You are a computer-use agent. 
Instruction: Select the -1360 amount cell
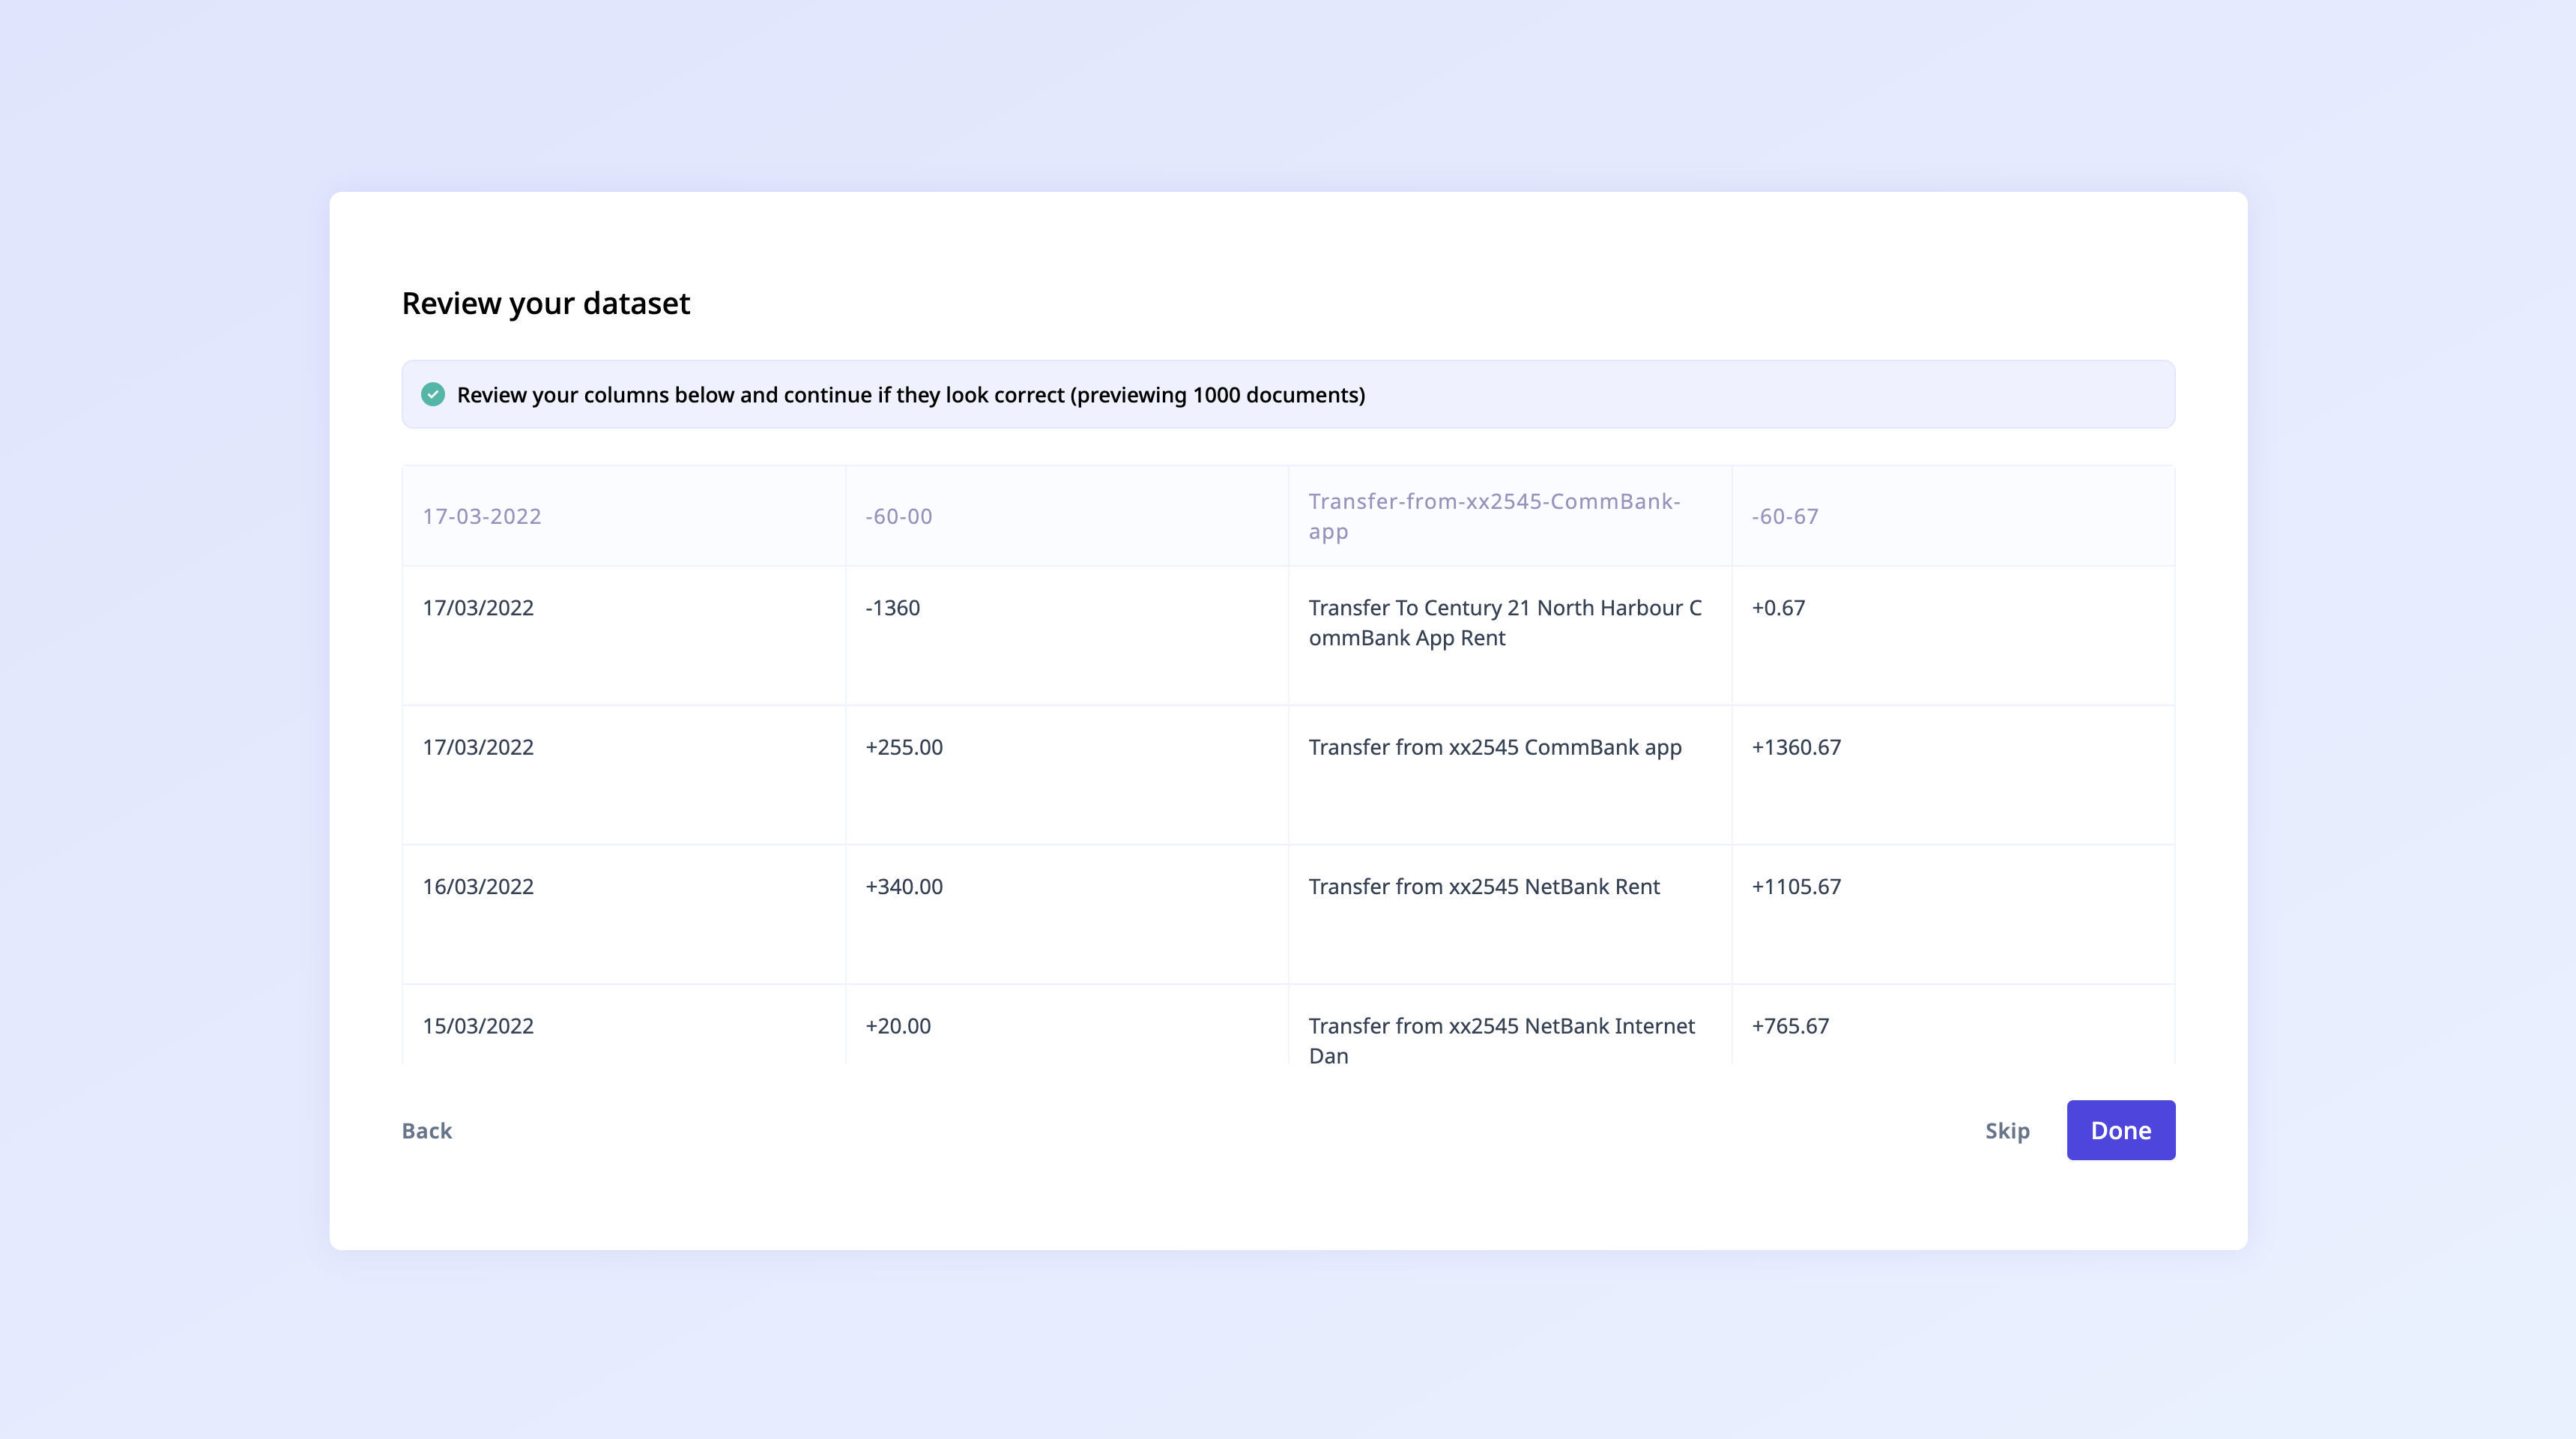click(892, 608)
